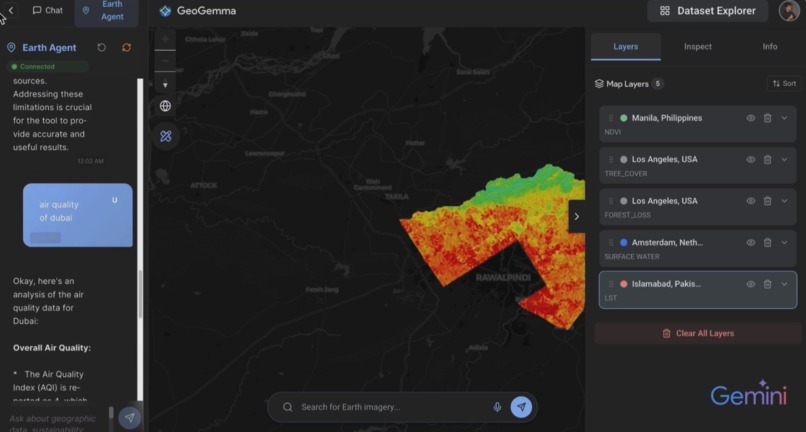806x432 pixels.
Task: Activate voice search microphone
Action: tap(497, 407)
